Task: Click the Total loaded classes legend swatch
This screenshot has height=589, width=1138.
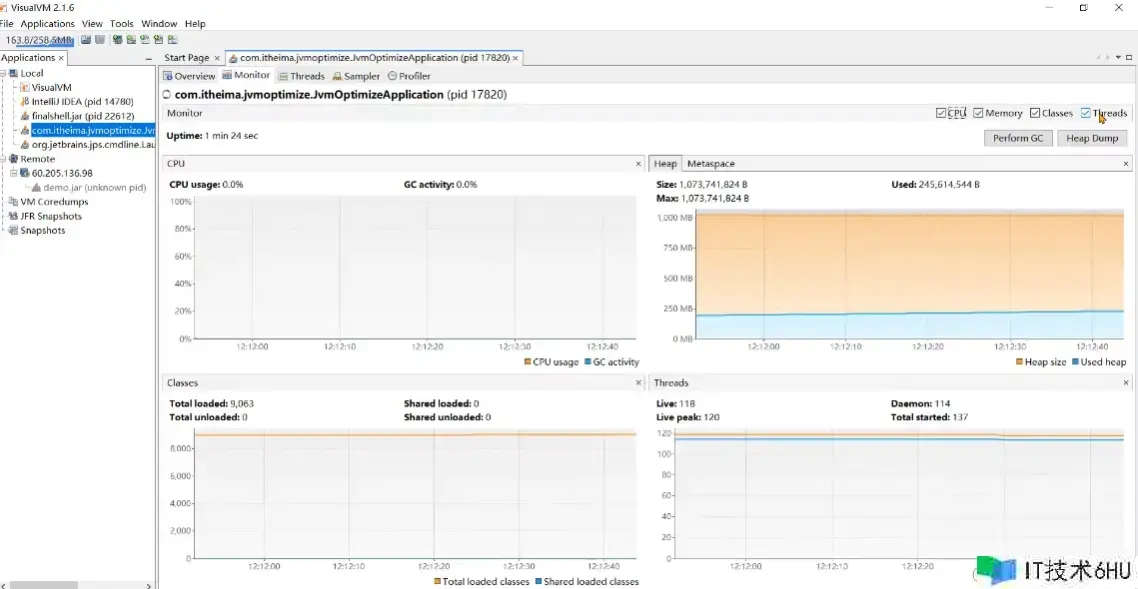Action: point(438,582)
